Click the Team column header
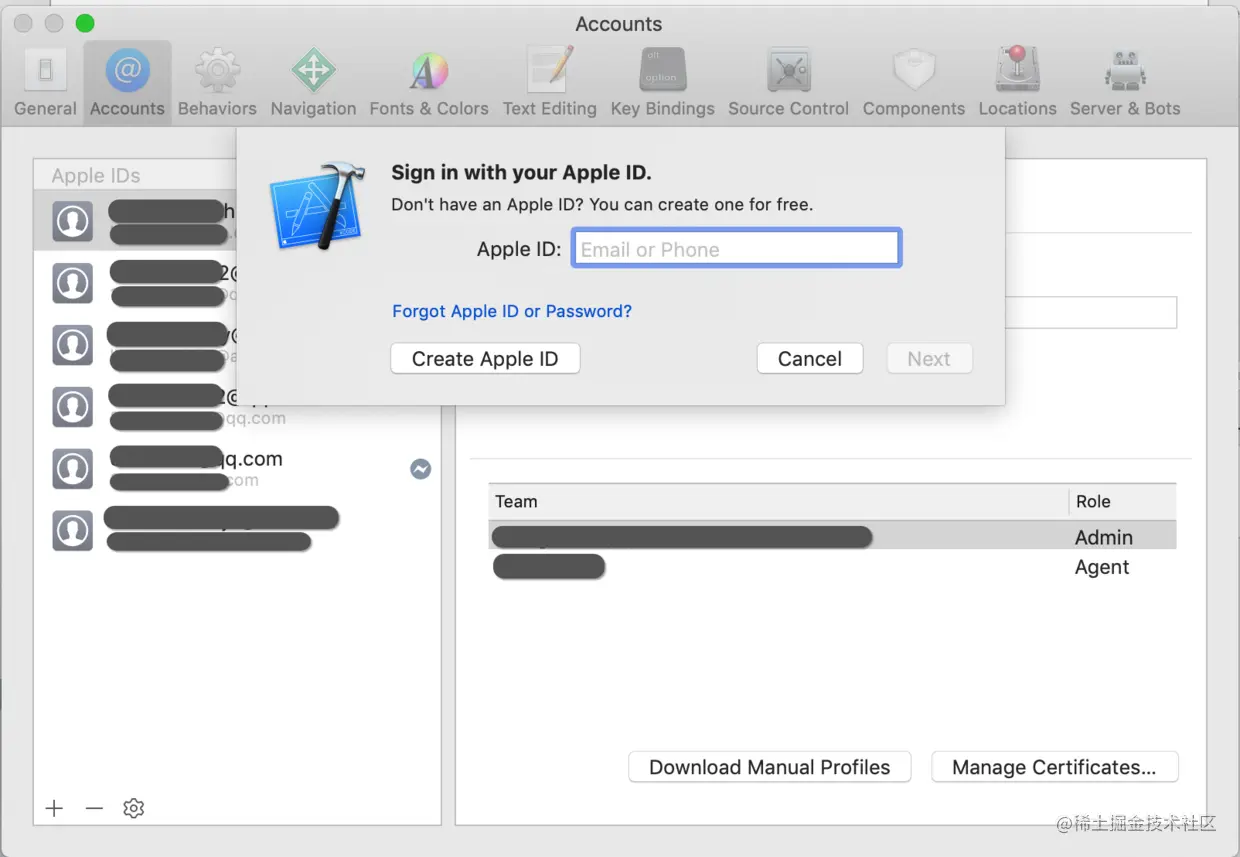Viewport: 1240px width, 857px height. [x=779, y=502]
